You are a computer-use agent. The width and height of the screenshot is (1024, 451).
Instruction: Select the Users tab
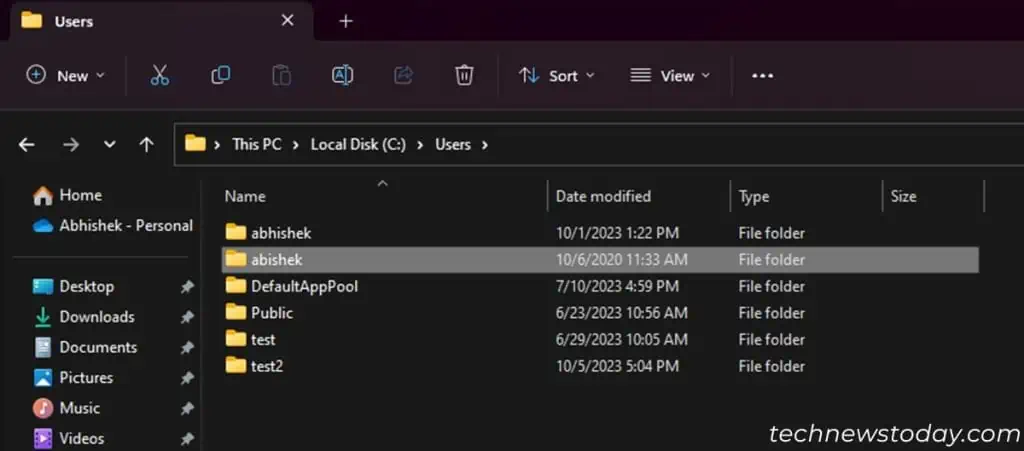pos(157,22)
